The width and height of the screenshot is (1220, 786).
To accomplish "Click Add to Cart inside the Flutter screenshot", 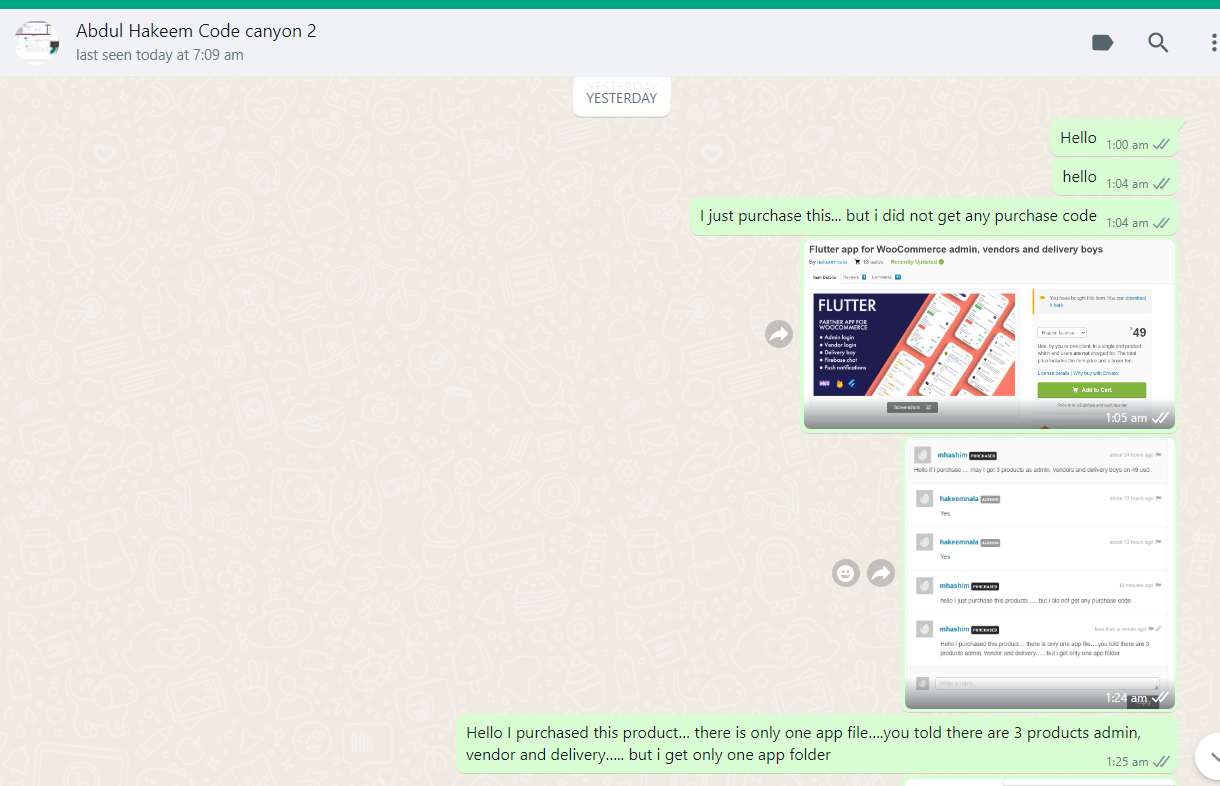I will [x=1091, y=390].
